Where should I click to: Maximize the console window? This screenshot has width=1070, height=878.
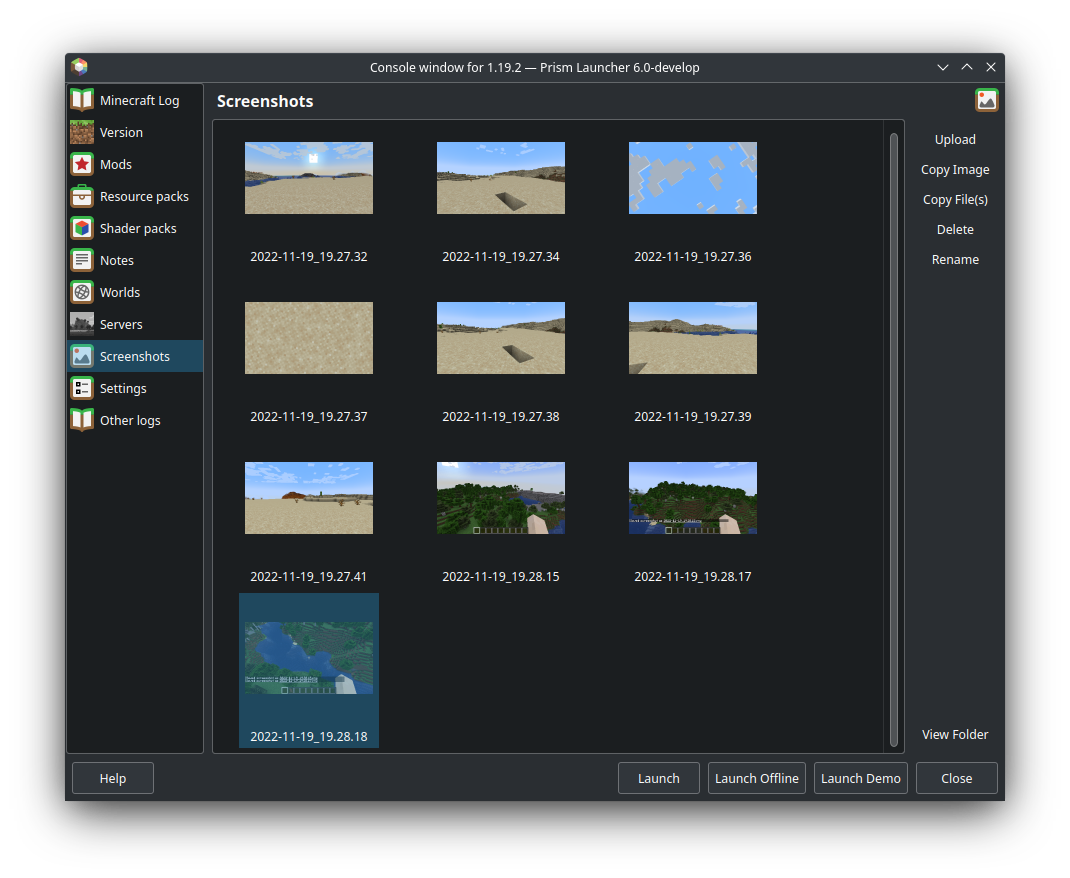pos(967,67)
